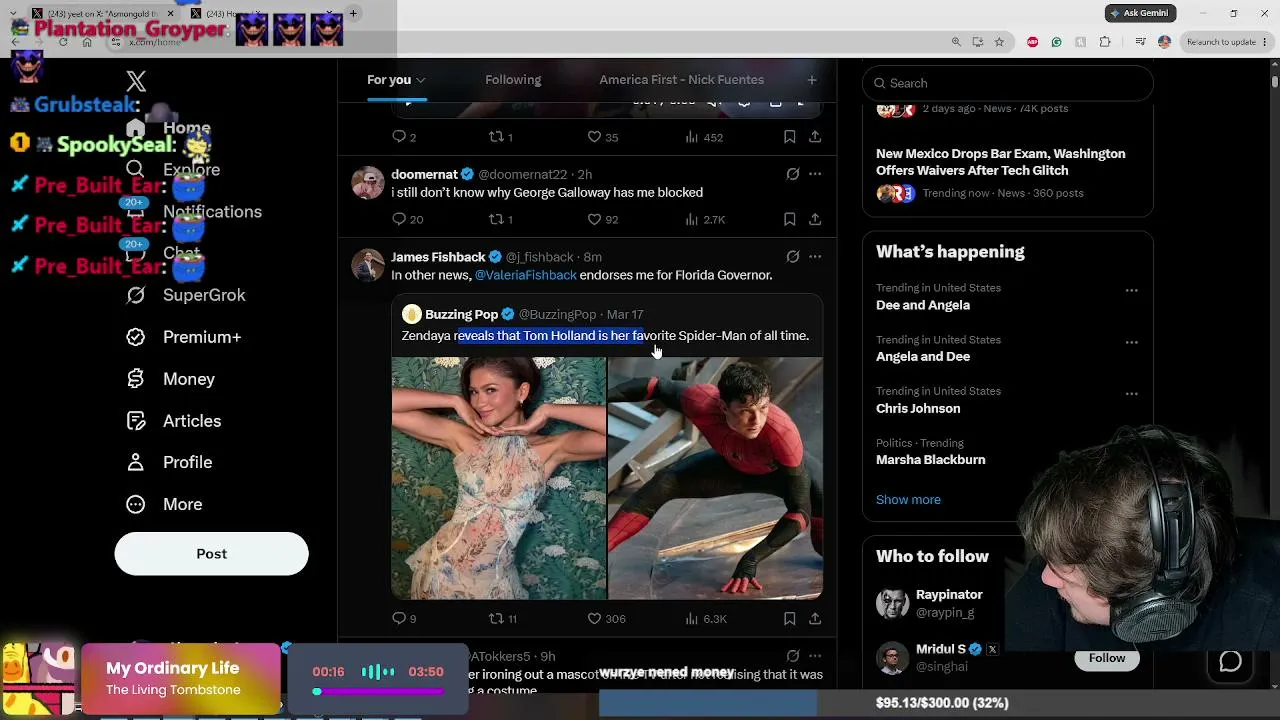Image resolution: width=1280 pixels, height=720 pixels.
Task: Open the Grammarly extension icon
Action: tap(1056, 42)
